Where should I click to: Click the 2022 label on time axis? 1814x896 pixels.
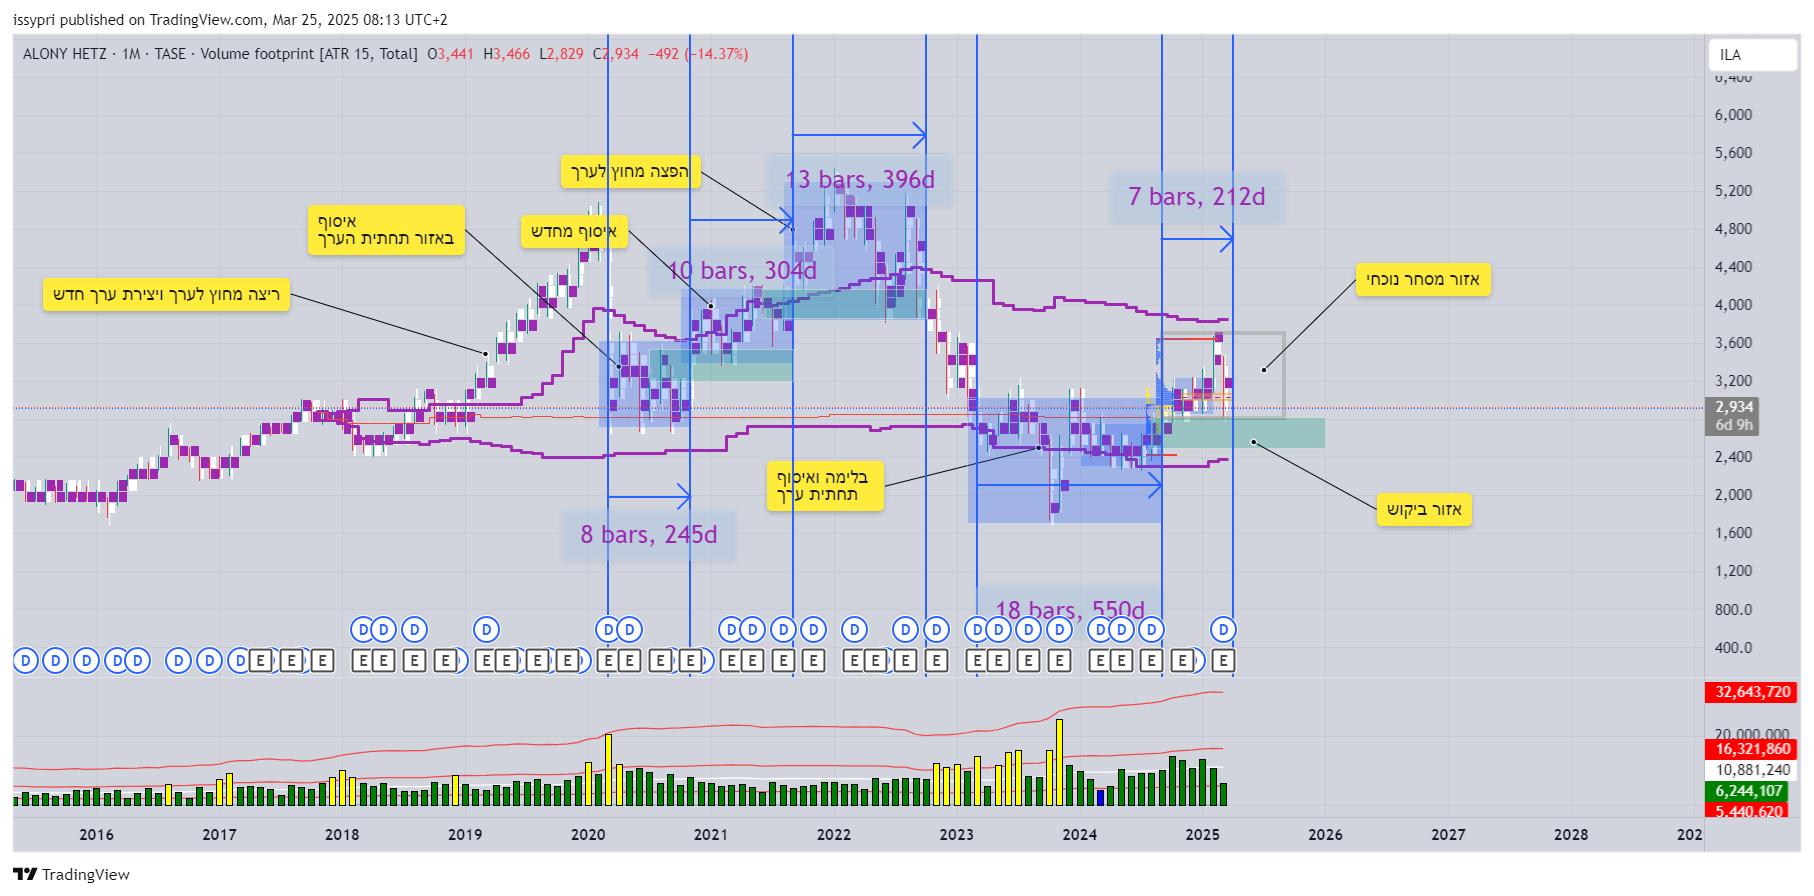pos(834,835)
